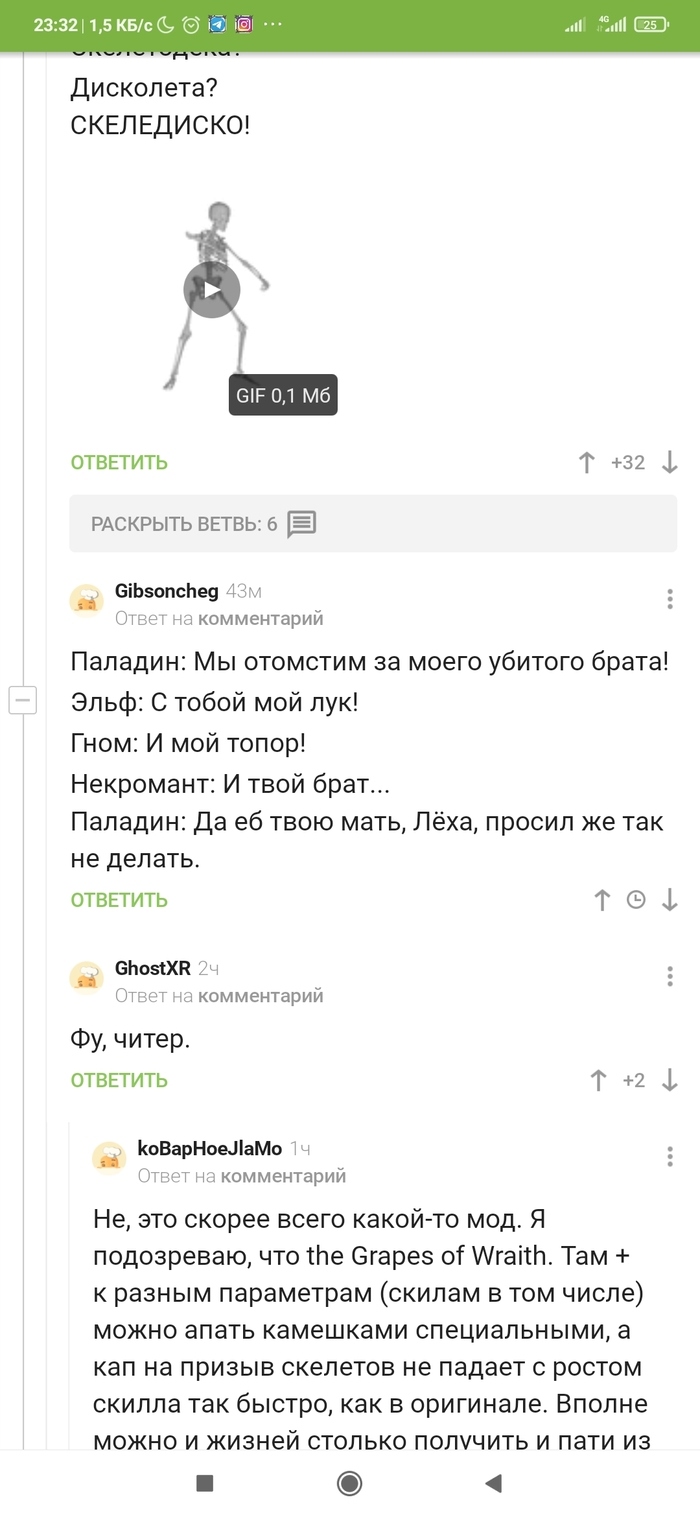Screen dimensions: 700x1517
Task: Upvote GhostXR's 'Фу, читер' comment
Action: (599, 1080)
